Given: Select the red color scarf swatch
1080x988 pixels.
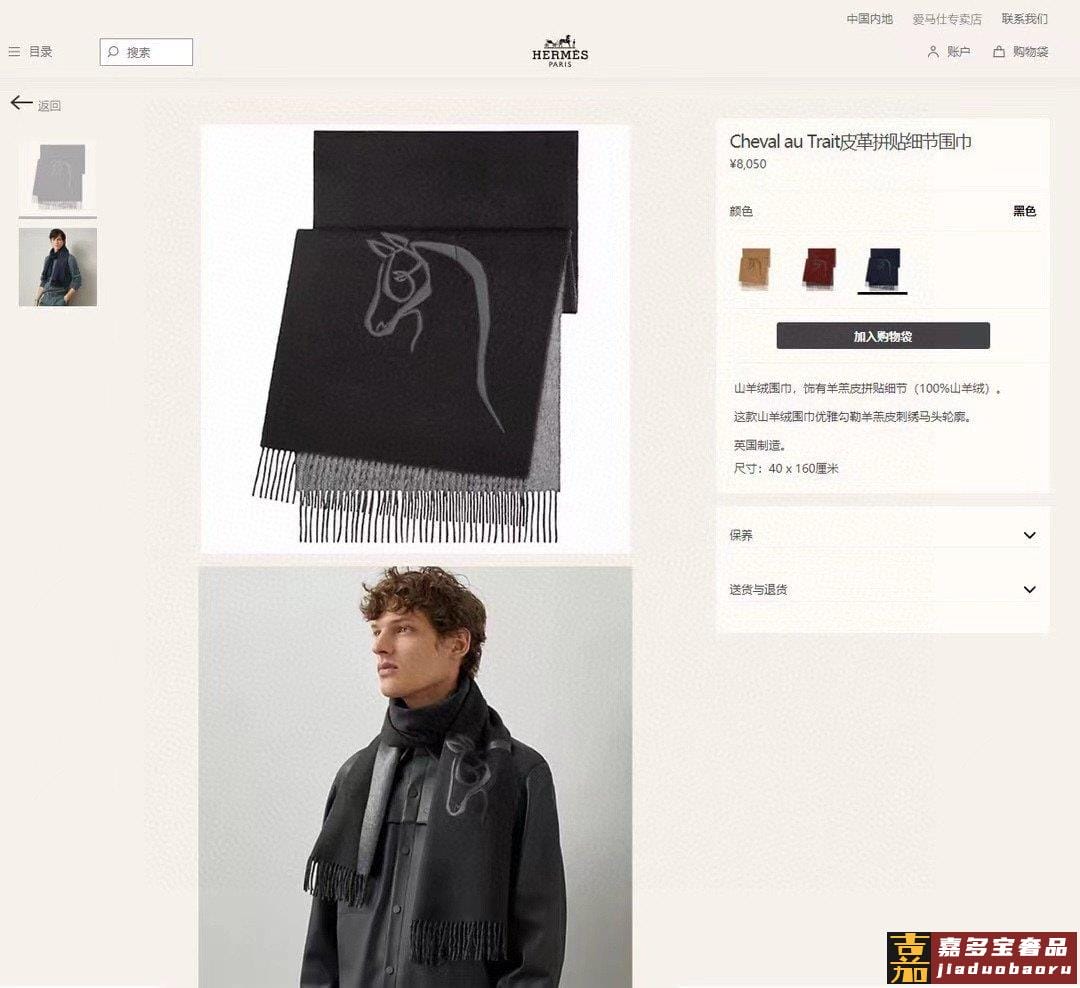Looking at the screenshot, I should [x=819, y=268].
